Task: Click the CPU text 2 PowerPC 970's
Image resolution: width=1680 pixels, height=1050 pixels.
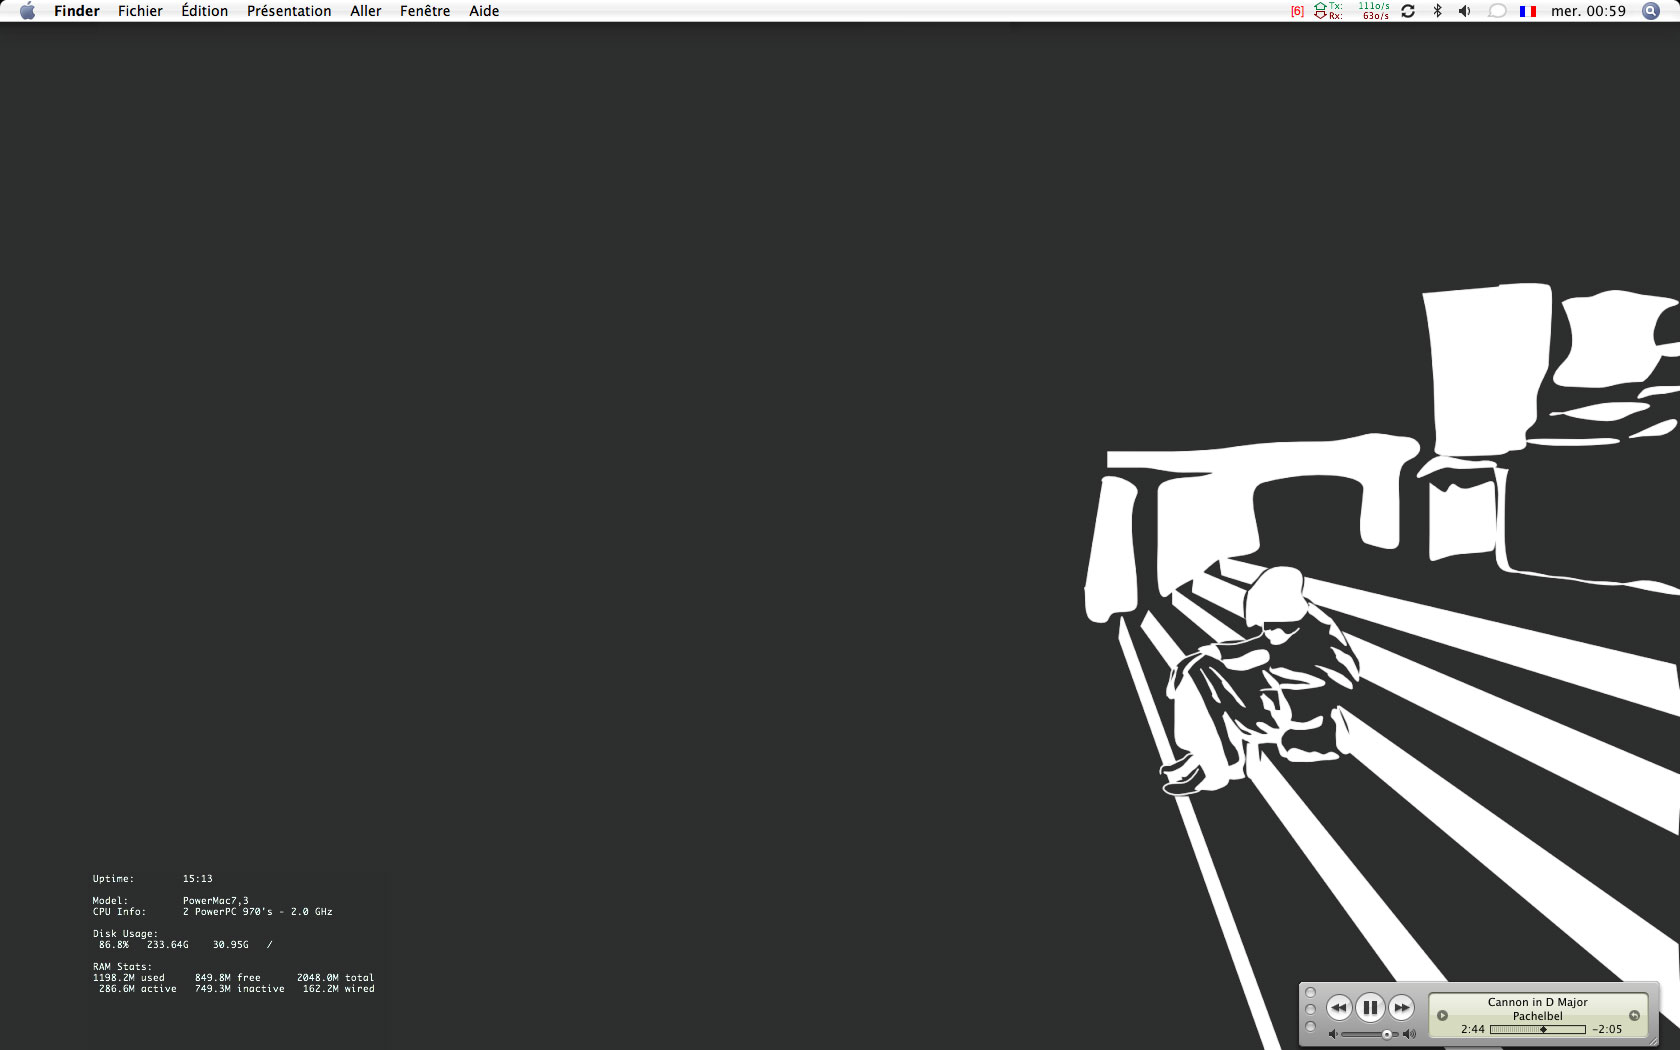Action: click(228, 912)
